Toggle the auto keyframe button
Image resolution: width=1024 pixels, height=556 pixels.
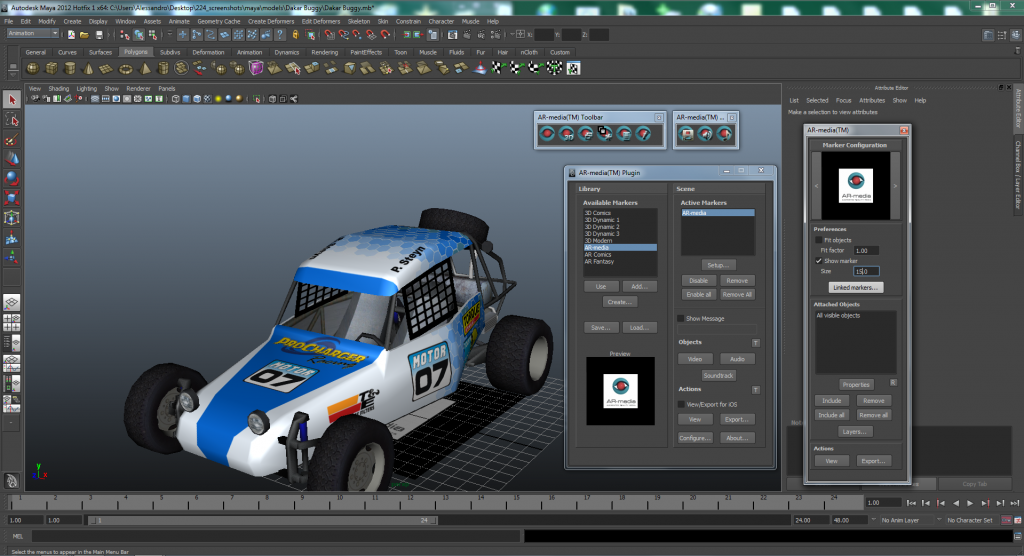[1006, 520]
